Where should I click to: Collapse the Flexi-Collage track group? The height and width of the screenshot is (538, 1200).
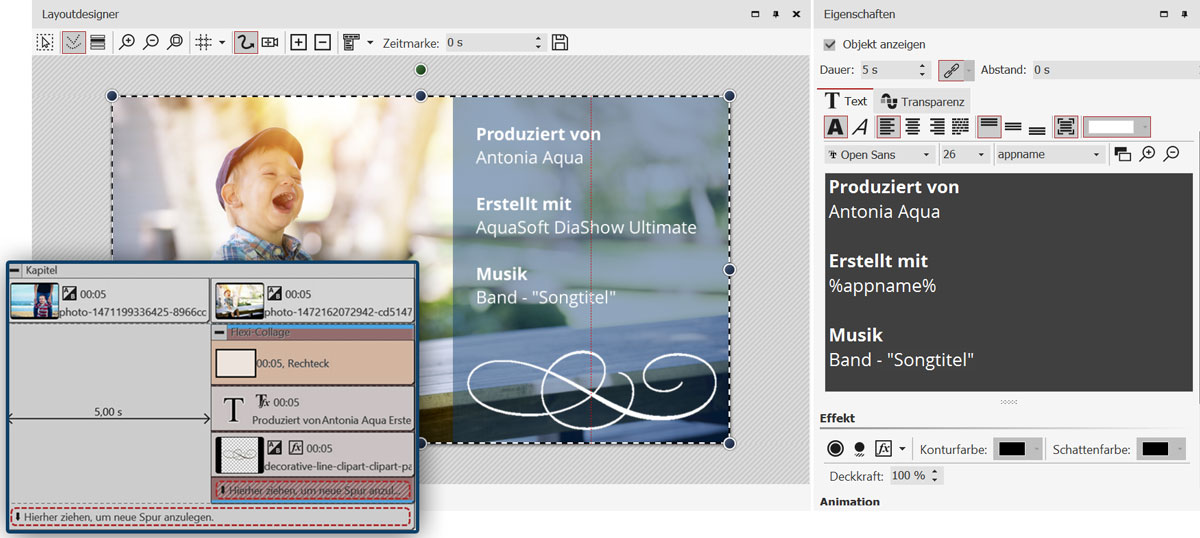(220, 333)
